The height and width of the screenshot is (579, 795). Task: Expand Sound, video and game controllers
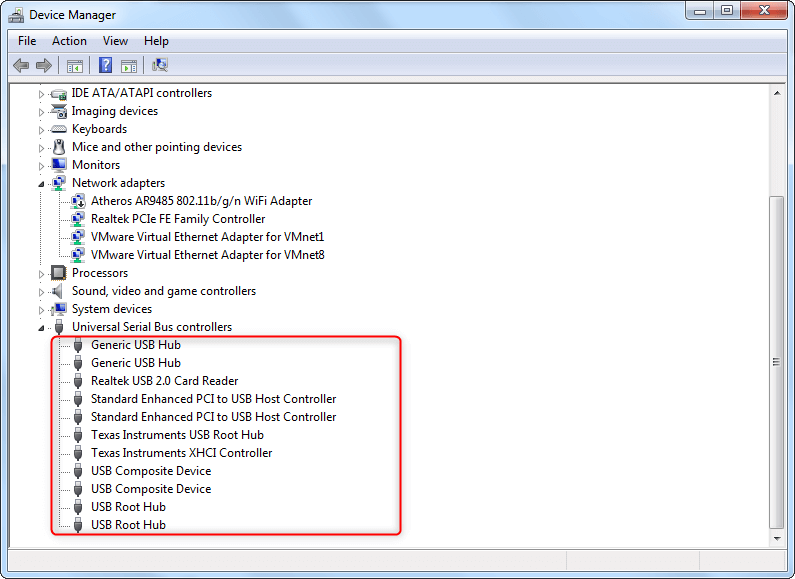pos(41,292)
